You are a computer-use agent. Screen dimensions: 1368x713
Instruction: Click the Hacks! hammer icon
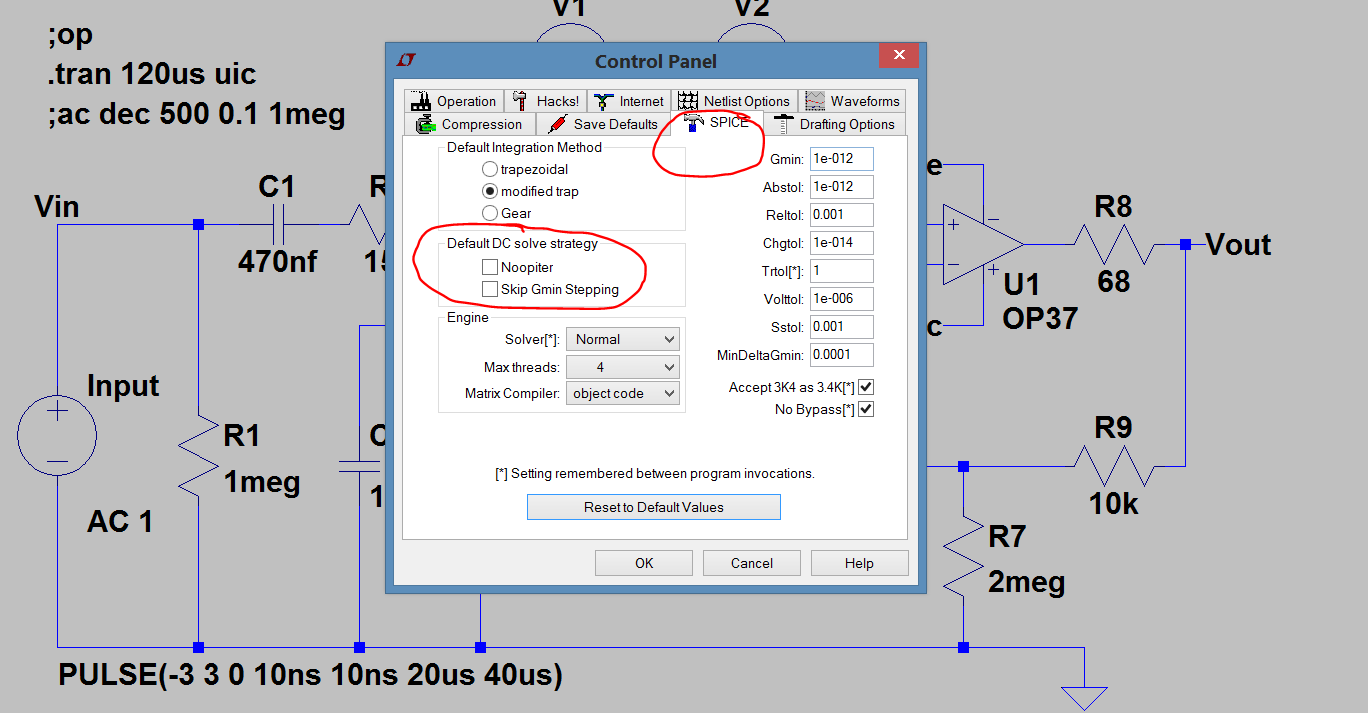[520, 101]
